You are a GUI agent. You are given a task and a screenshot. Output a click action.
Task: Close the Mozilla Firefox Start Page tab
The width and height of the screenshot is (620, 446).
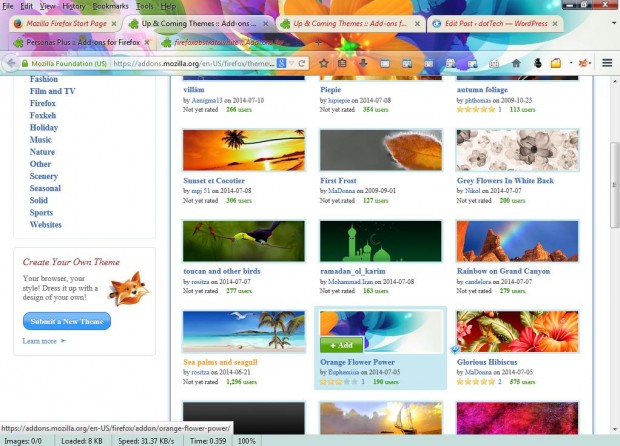[114, 24]
